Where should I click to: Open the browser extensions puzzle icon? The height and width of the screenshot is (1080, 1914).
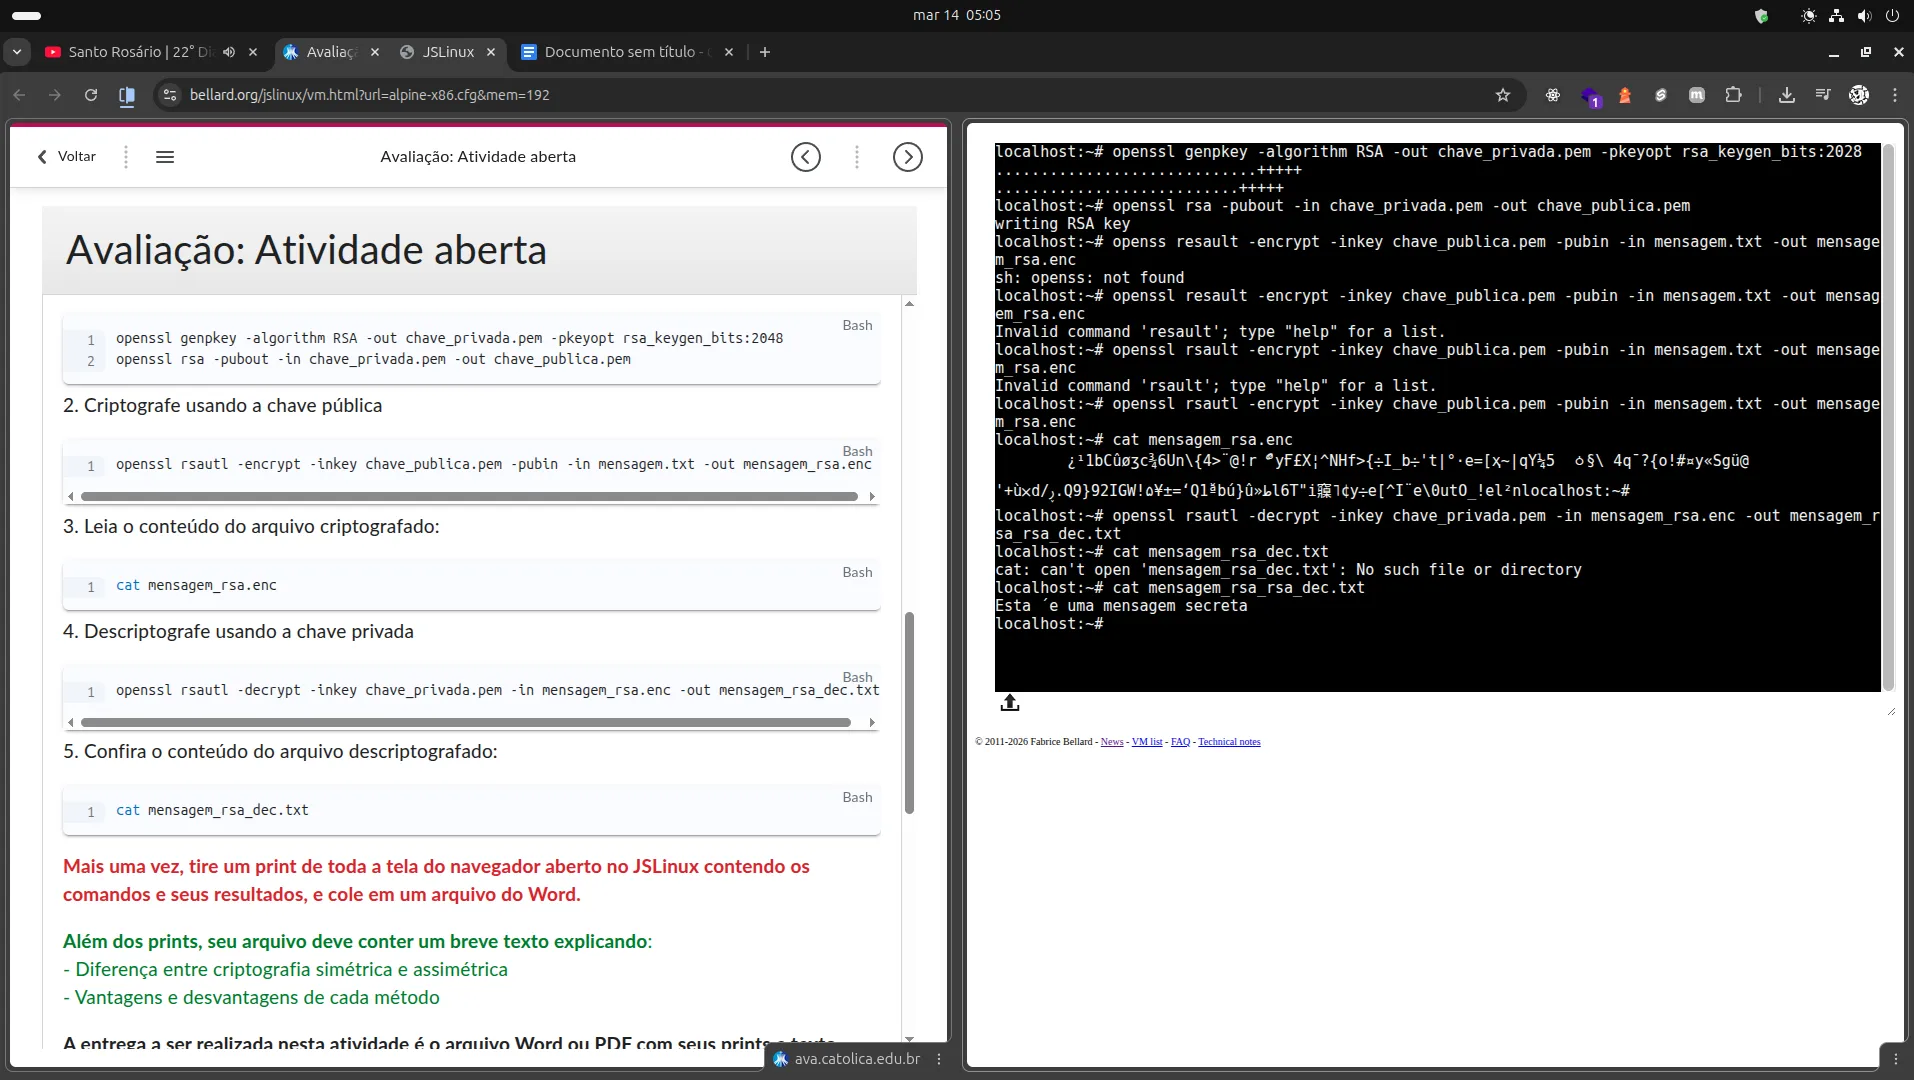(x=1733, y=95)
